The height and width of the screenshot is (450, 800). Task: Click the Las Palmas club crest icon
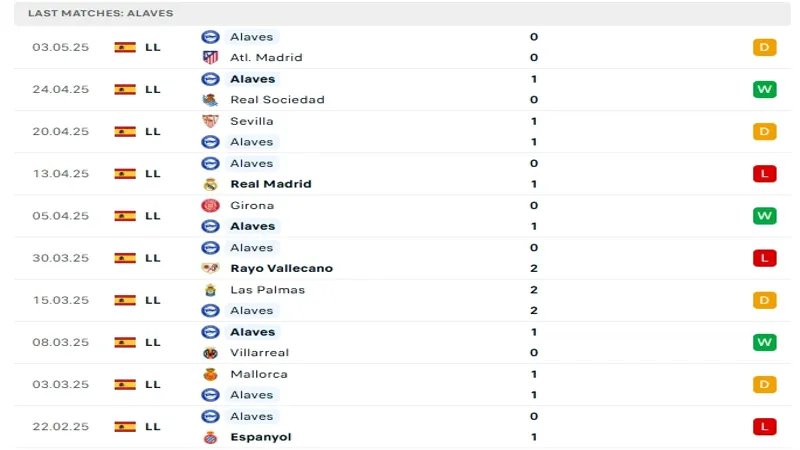point(210,290)
